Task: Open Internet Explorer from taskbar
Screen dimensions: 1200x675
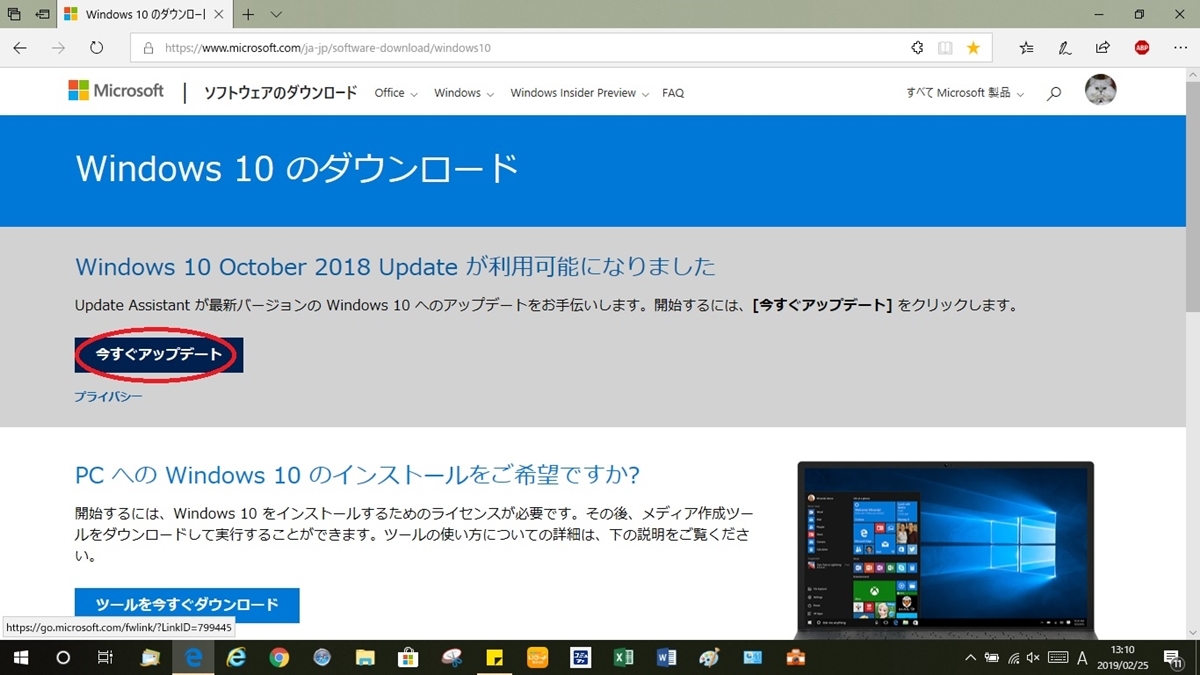Action: coord(236,657)
